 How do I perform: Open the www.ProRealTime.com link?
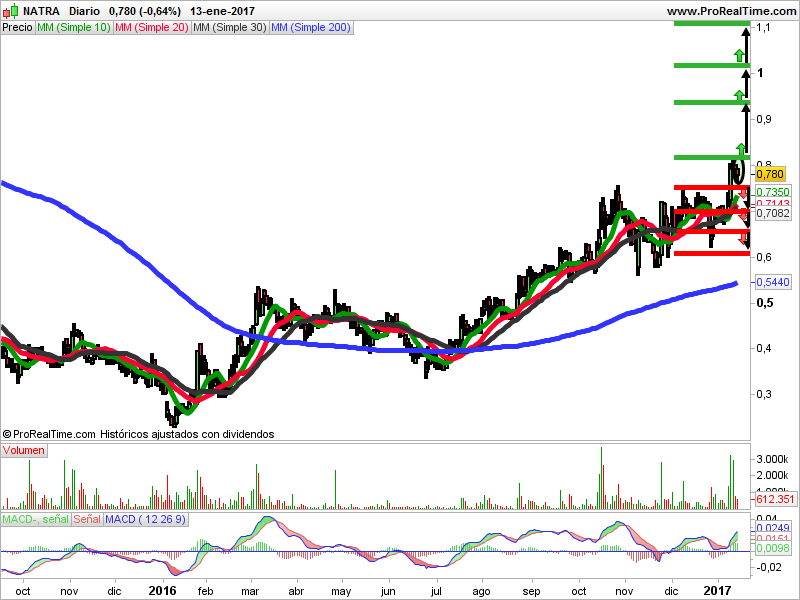(732, 11)
